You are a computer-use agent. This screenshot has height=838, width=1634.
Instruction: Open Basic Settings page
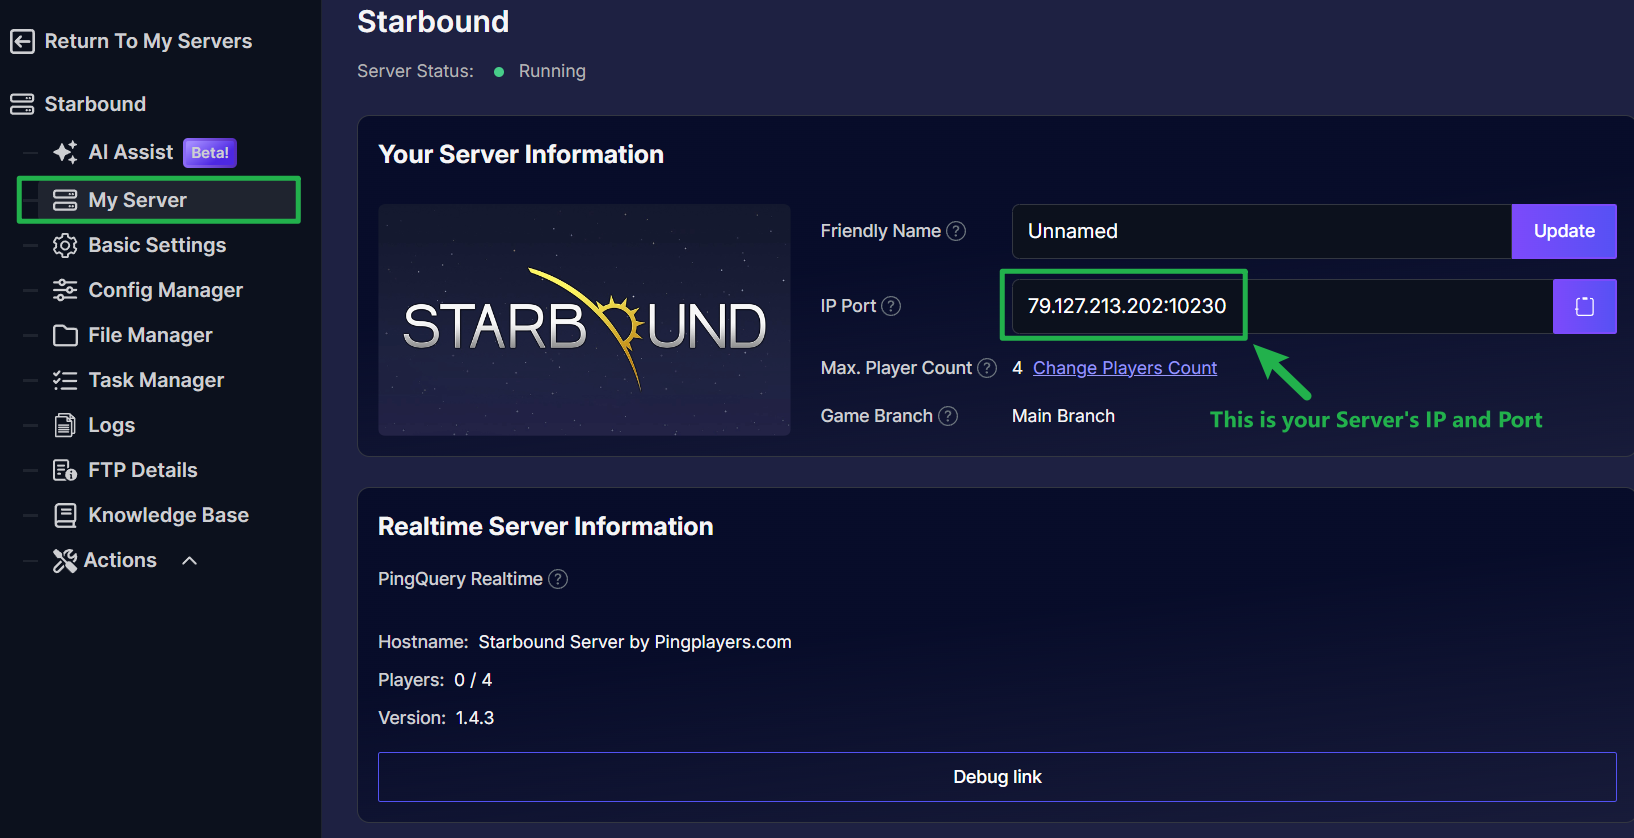(157, 245)
